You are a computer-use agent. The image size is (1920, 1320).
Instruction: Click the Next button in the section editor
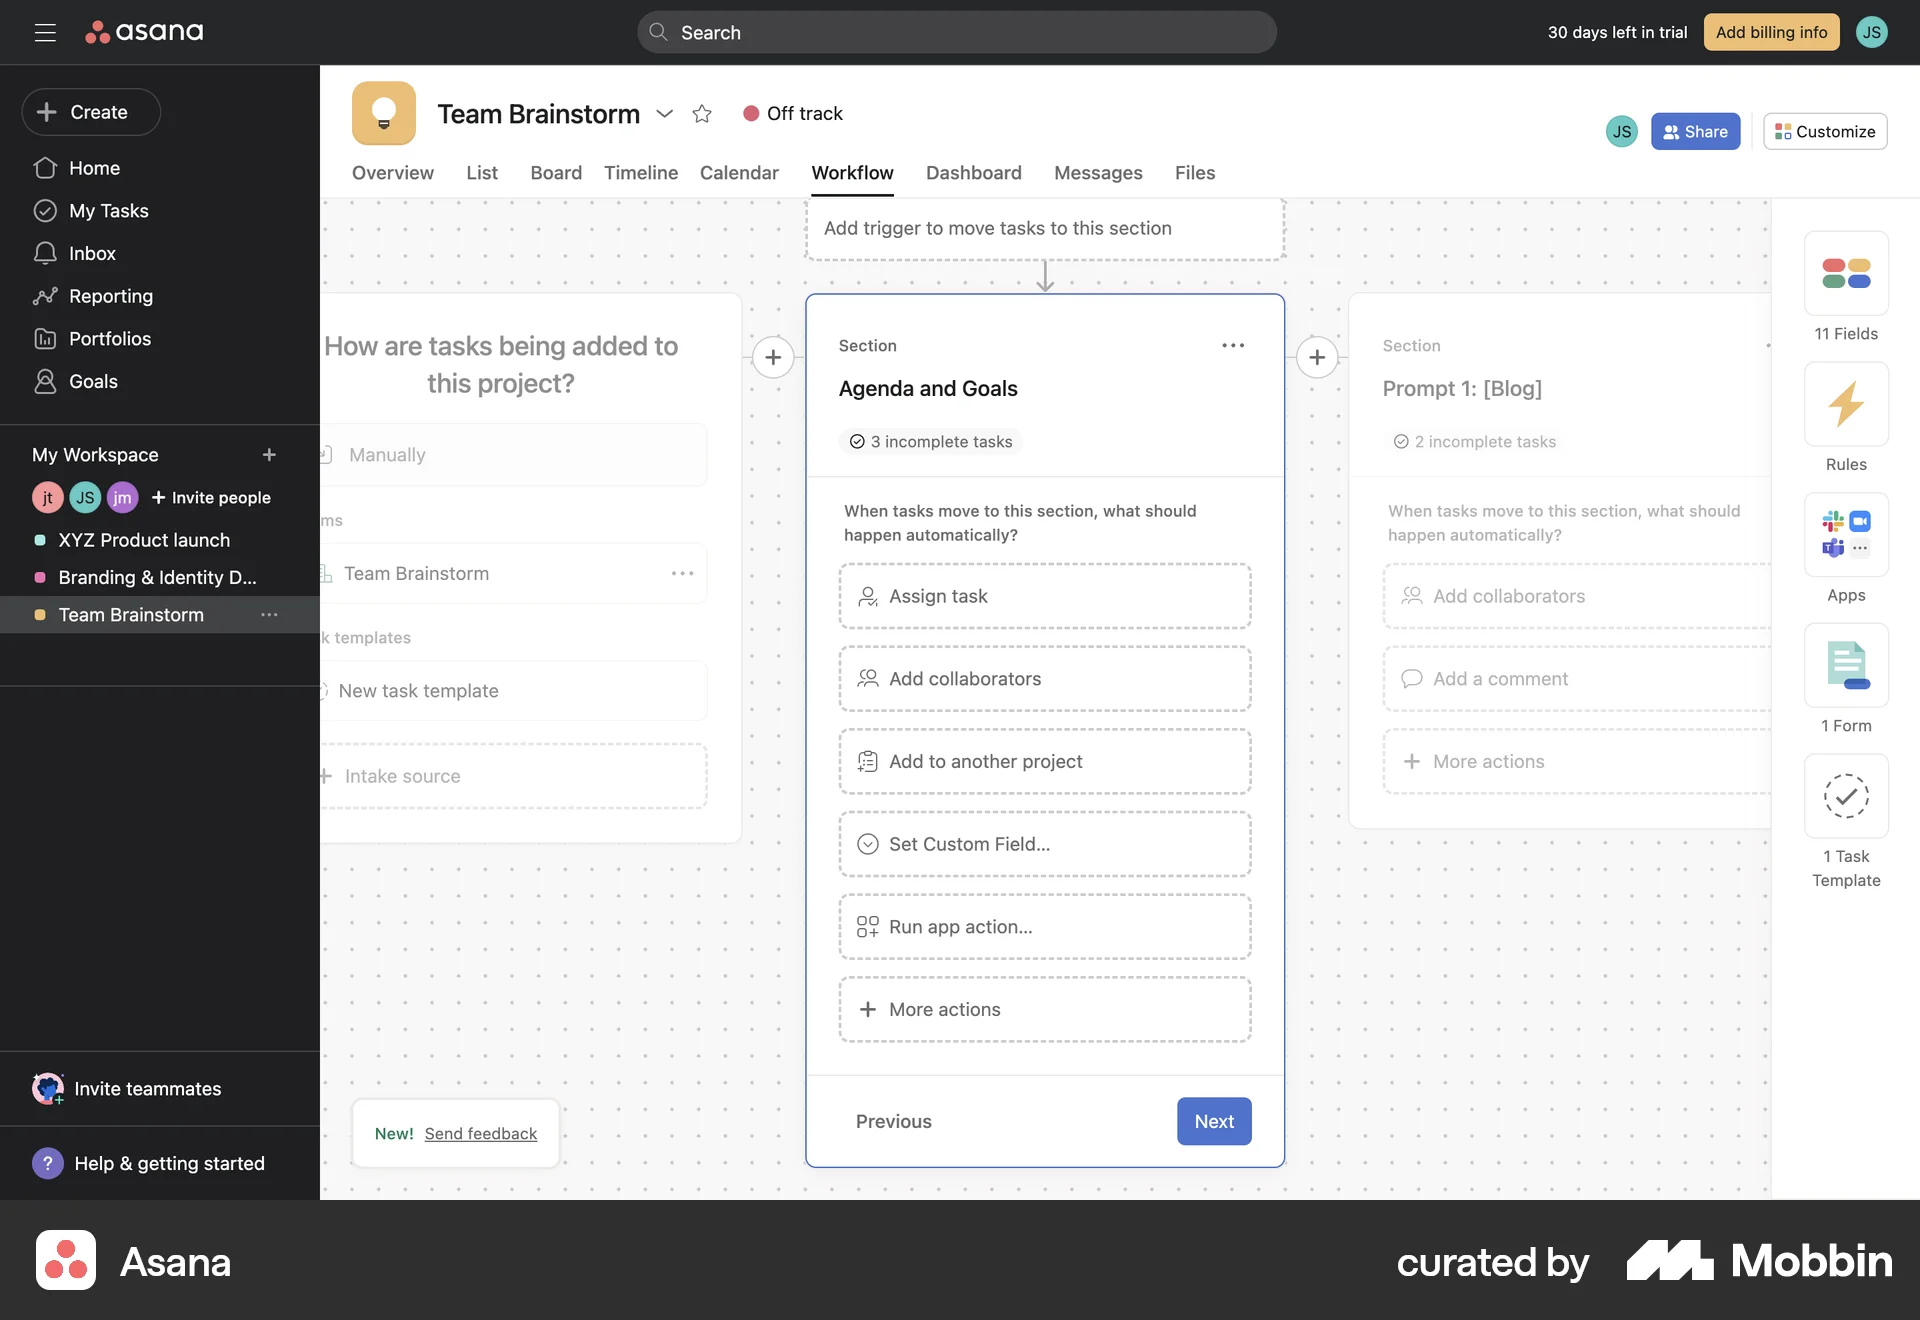coord(1213,1121)
